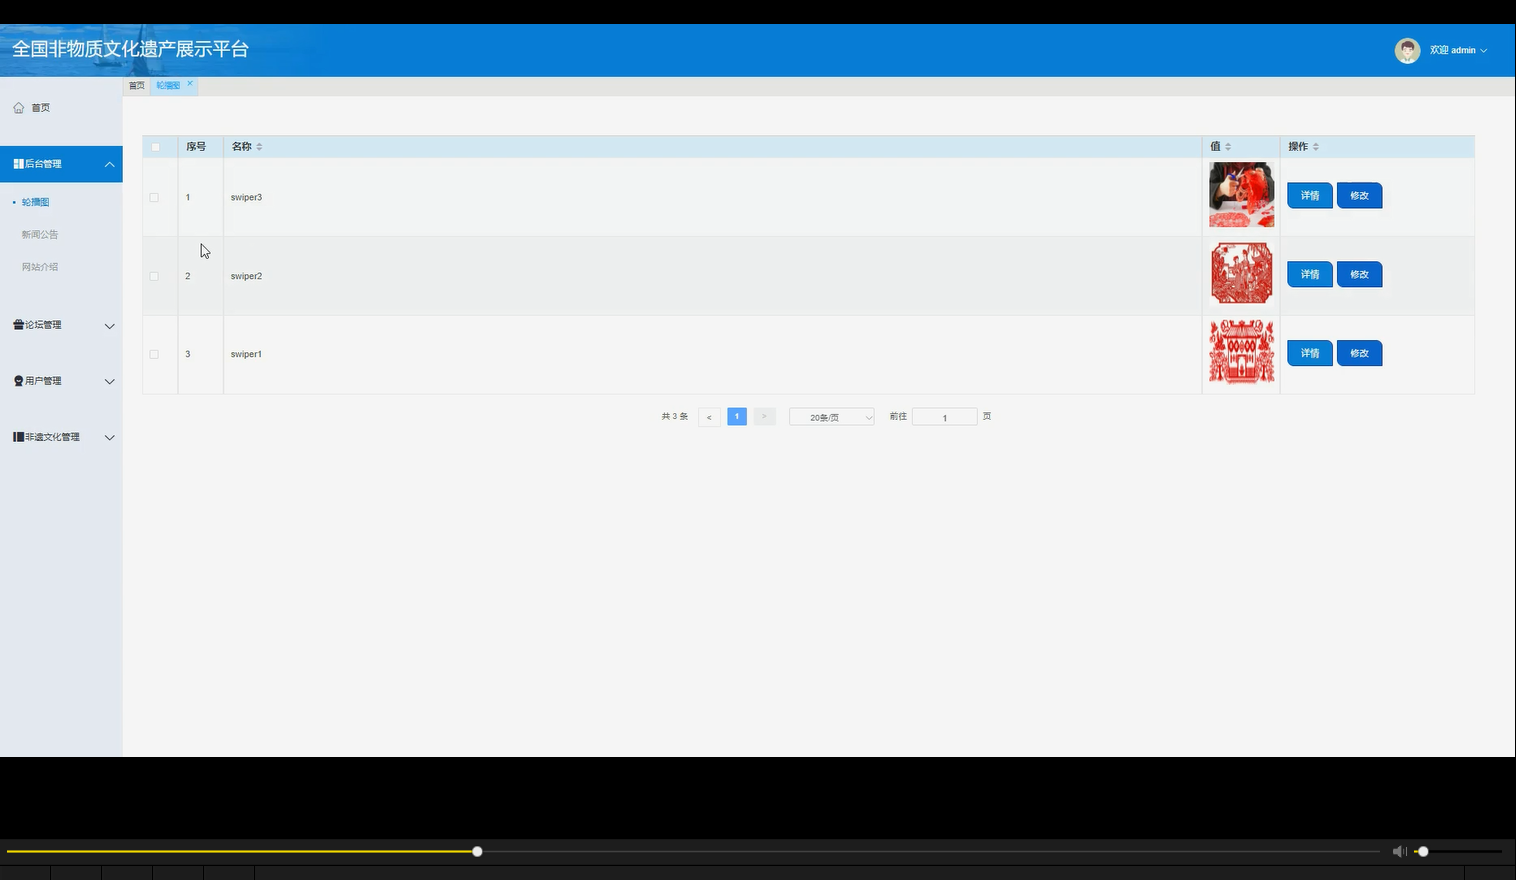1516x880 pixels.
Task: Open the swiper1 paper-cut thumbnail image
Action: click(1241, 353)
